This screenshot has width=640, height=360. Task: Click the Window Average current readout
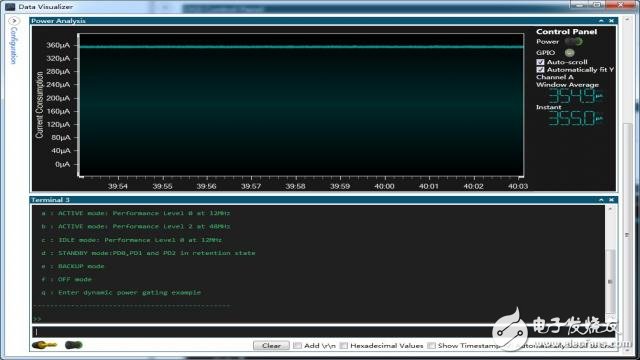(575, 96)
